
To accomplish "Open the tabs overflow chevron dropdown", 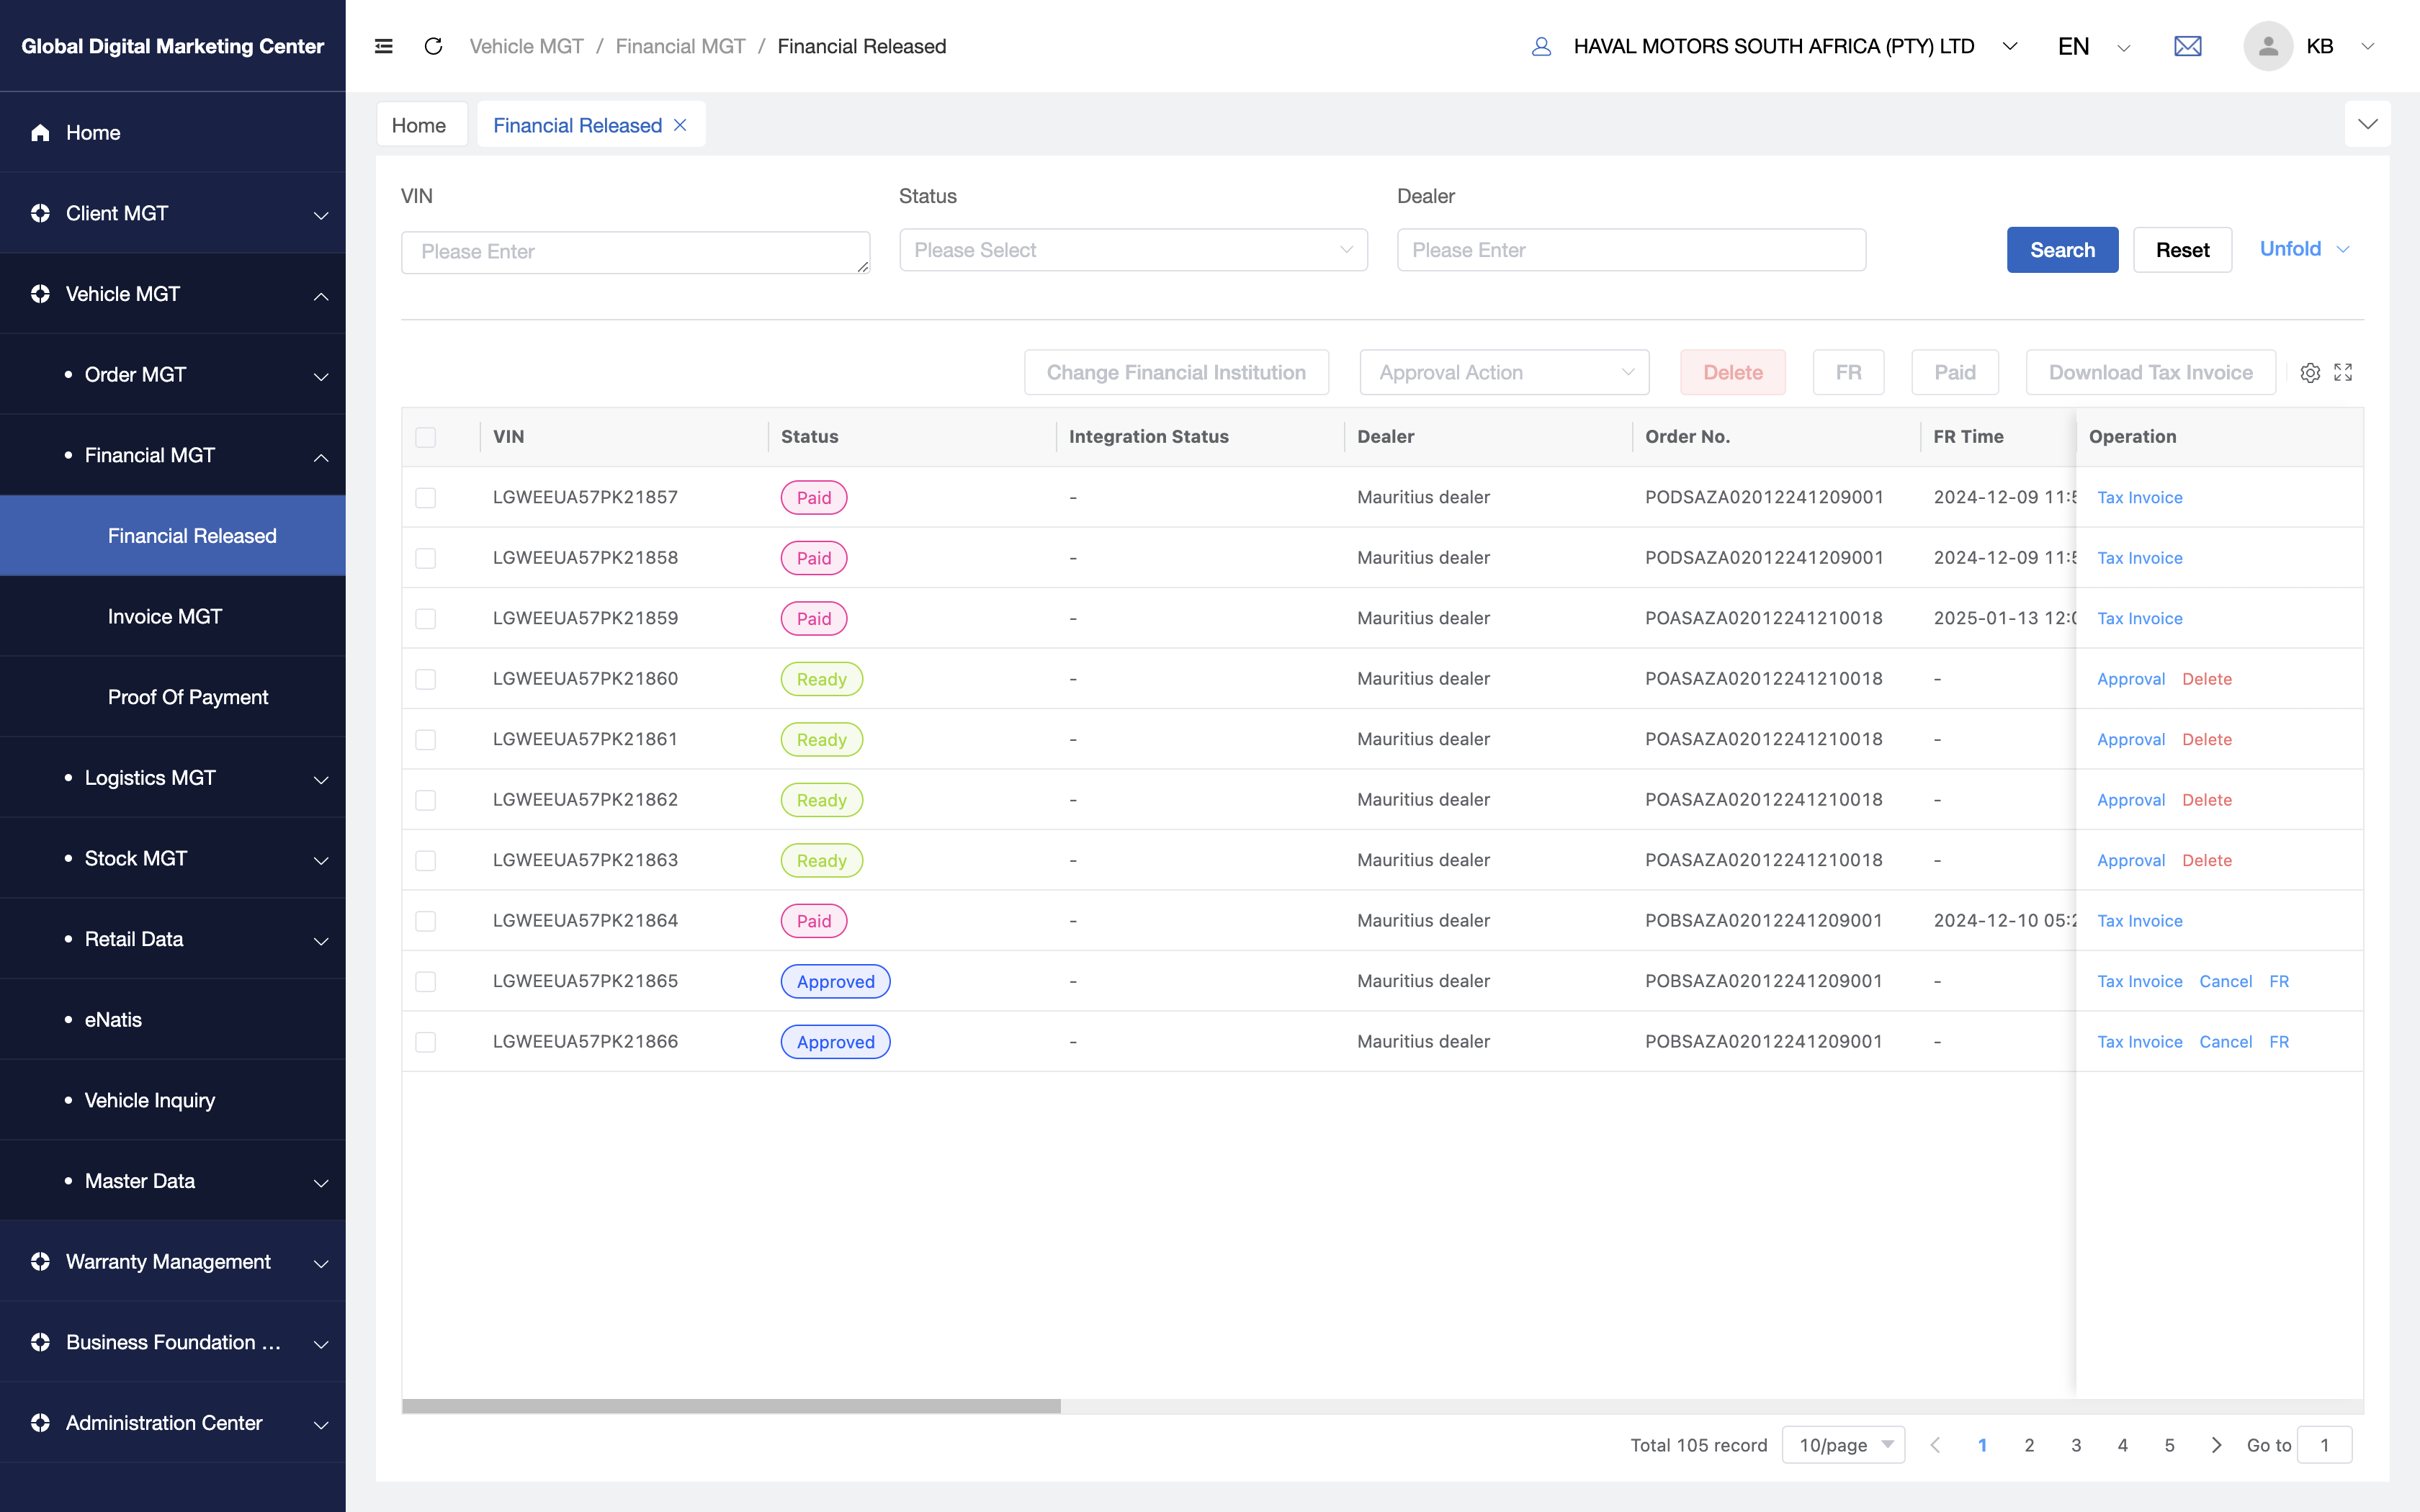I will 2367,124.
